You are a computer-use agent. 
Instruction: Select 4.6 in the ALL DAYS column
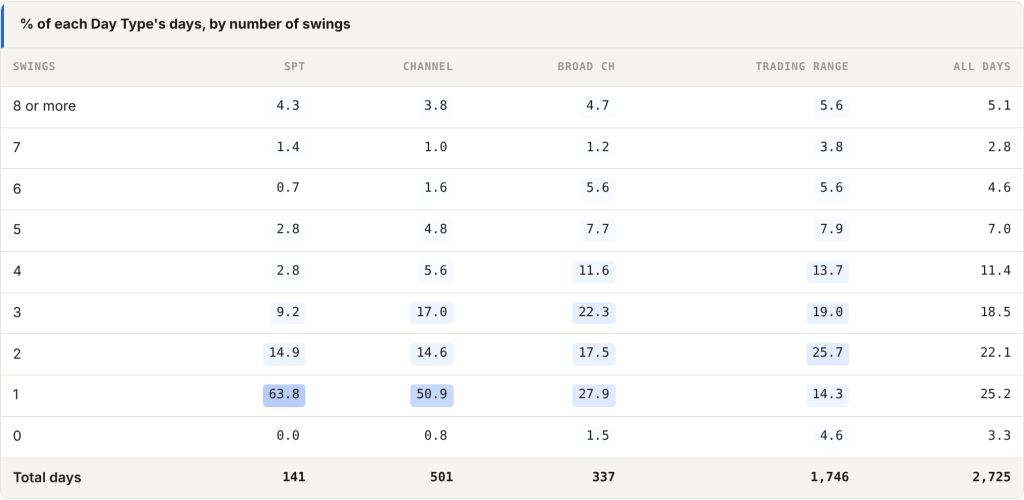pyautogui.click(x=999, y=189)
